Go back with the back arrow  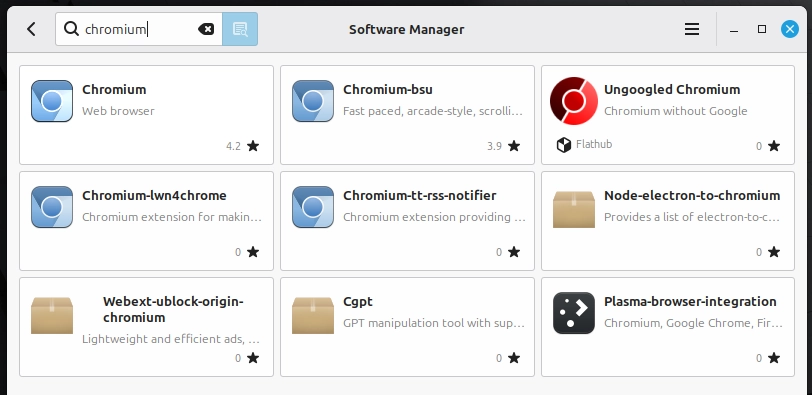point(32,29)
